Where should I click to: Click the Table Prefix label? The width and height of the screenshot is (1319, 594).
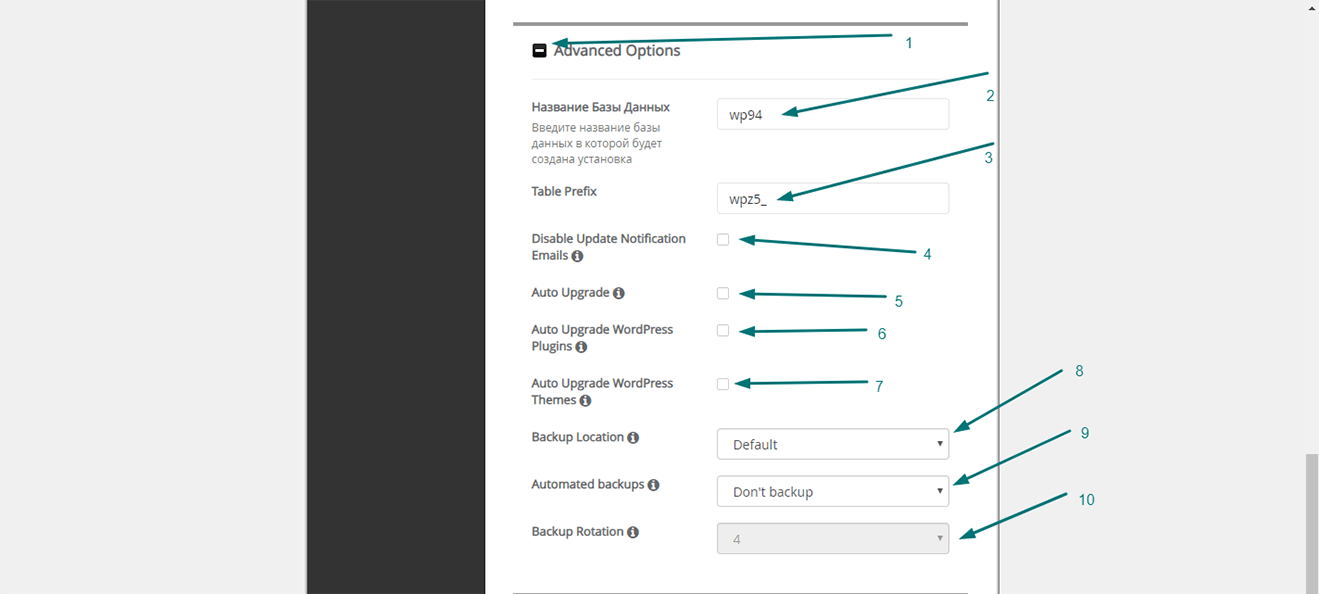(x=564, y=190)
